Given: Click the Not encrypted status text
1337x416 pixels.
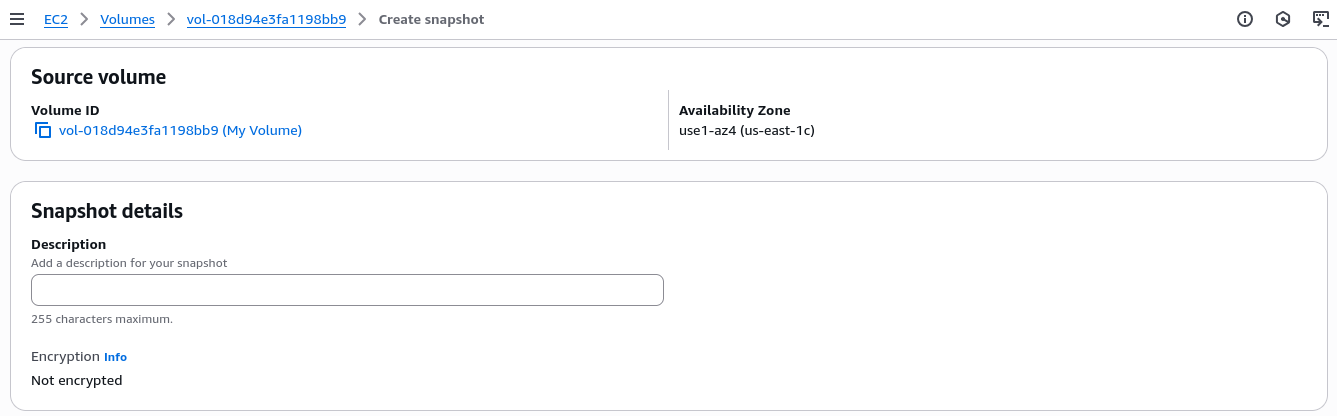Looking at the screenshot, I should [x=77, y=381].
